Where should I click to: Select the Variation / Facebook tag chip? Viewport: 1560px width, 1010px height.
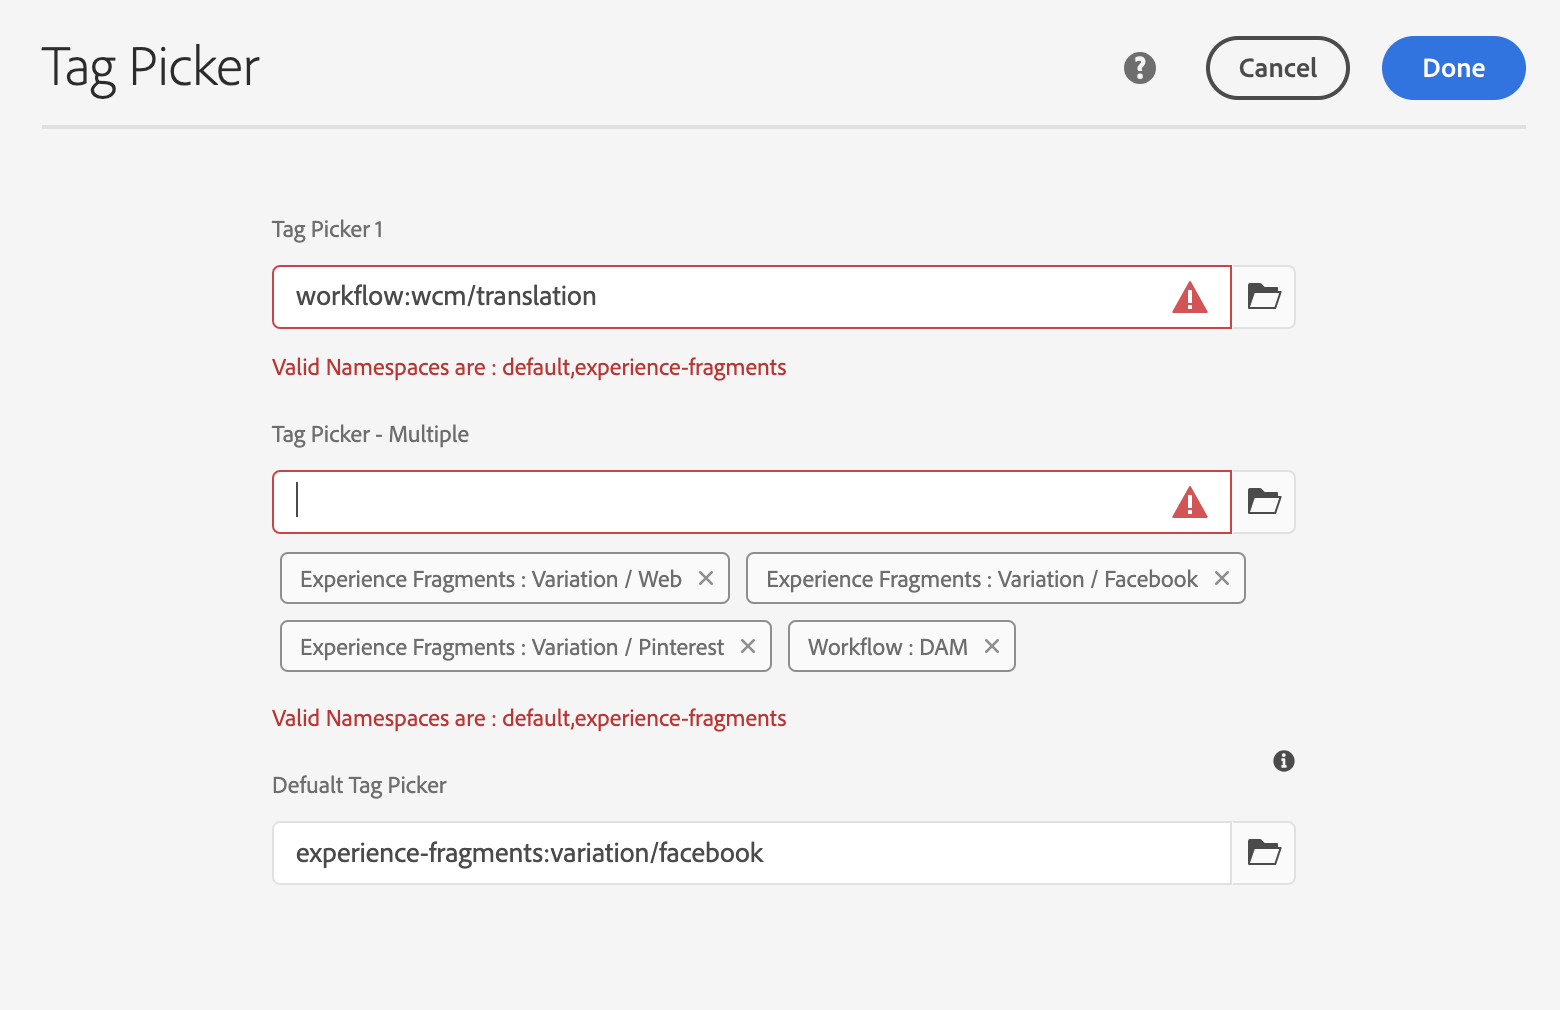tap(981, 579)
